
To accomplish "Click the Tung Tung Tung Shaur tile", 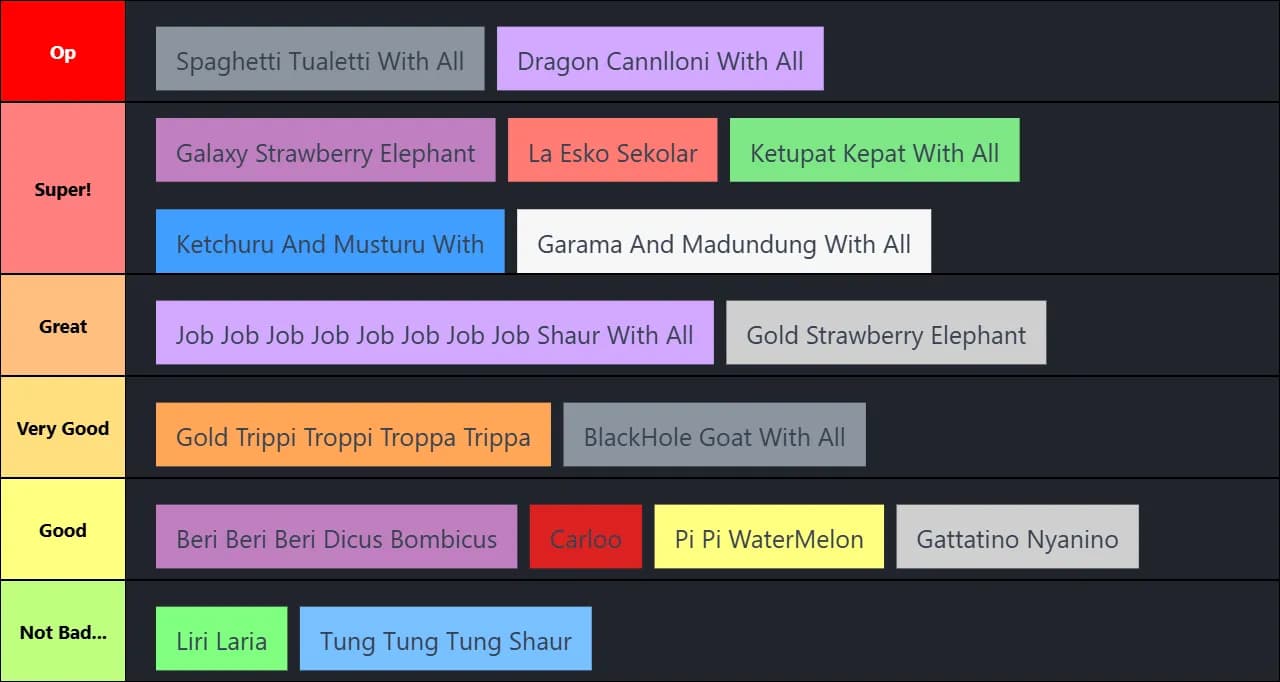I will coord(445,639).
